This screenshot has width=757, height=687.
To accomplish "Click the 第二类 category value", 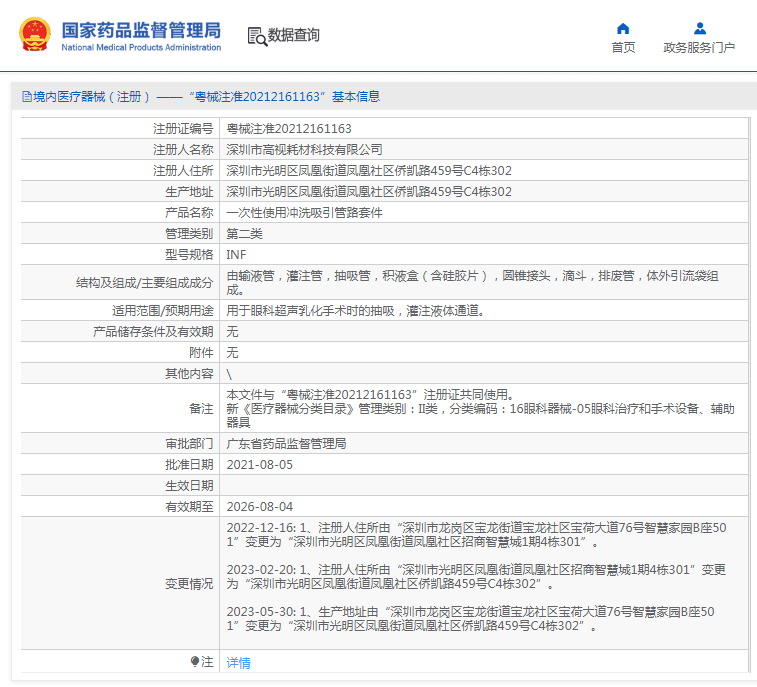I will pyautogui.click(x=244, y=234).
